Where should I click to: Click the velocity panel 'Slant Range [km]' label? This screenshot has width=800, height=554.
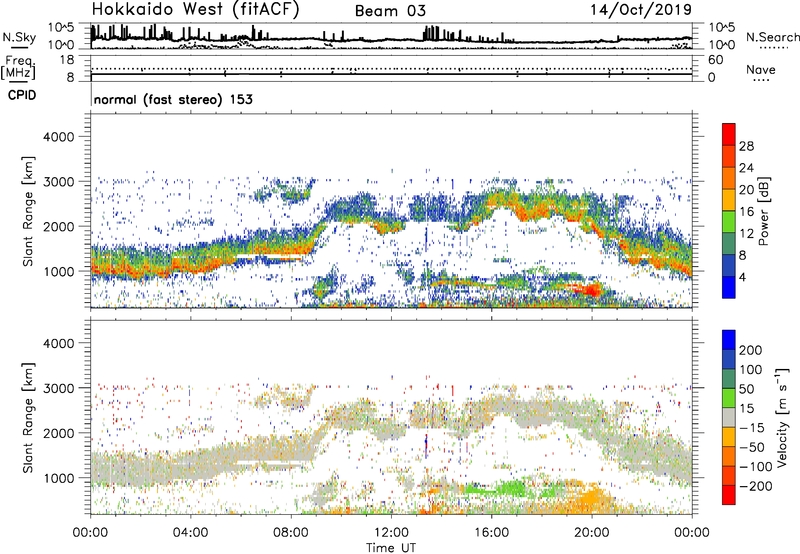coord(28,418)
